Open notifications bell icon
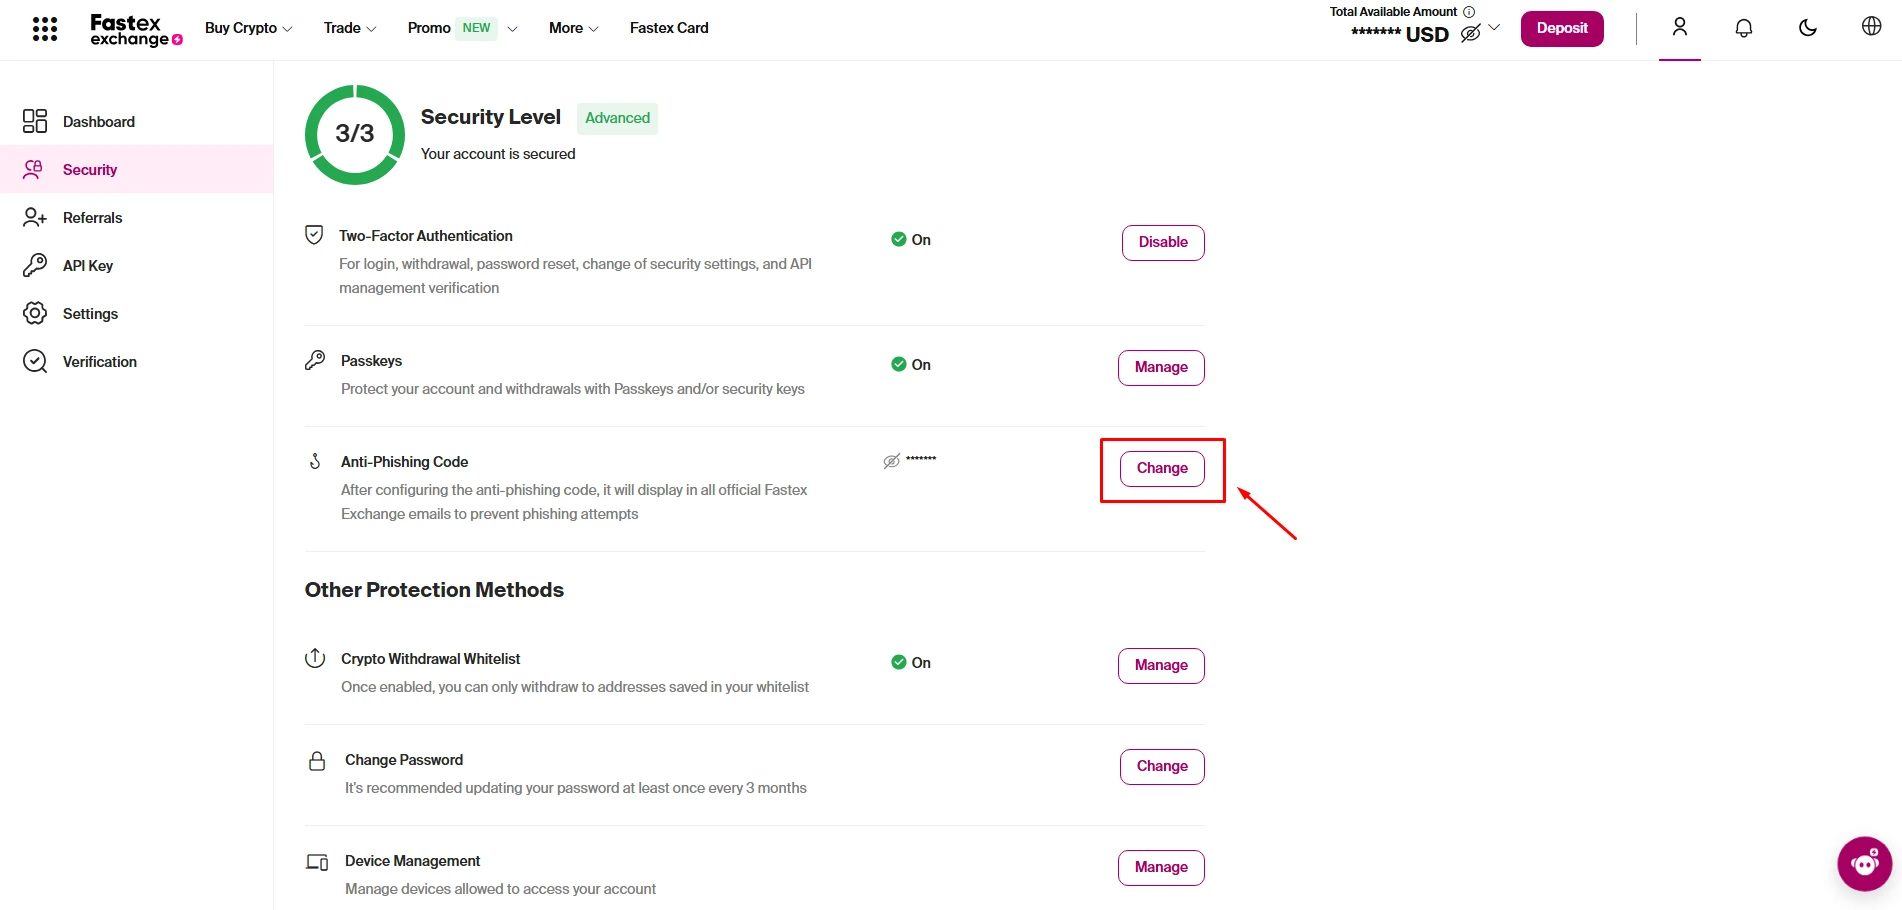The image size is (1902, 910). pyautogui.click(x=1744, y=28)
